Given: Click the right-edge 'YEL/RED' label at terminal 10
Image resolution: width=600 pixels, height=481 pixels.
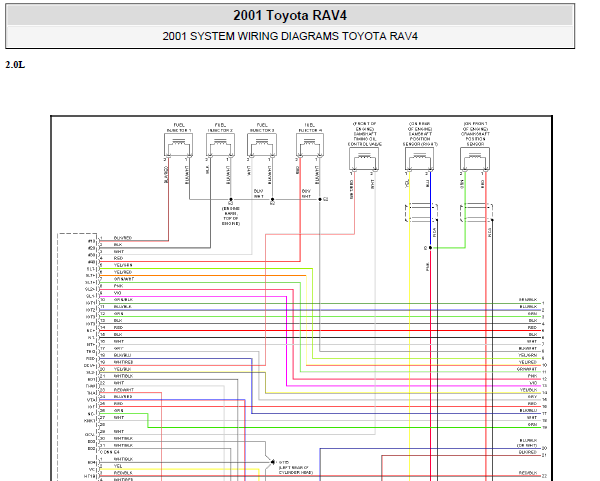Looking at the screenshot, I should (528, 362).
